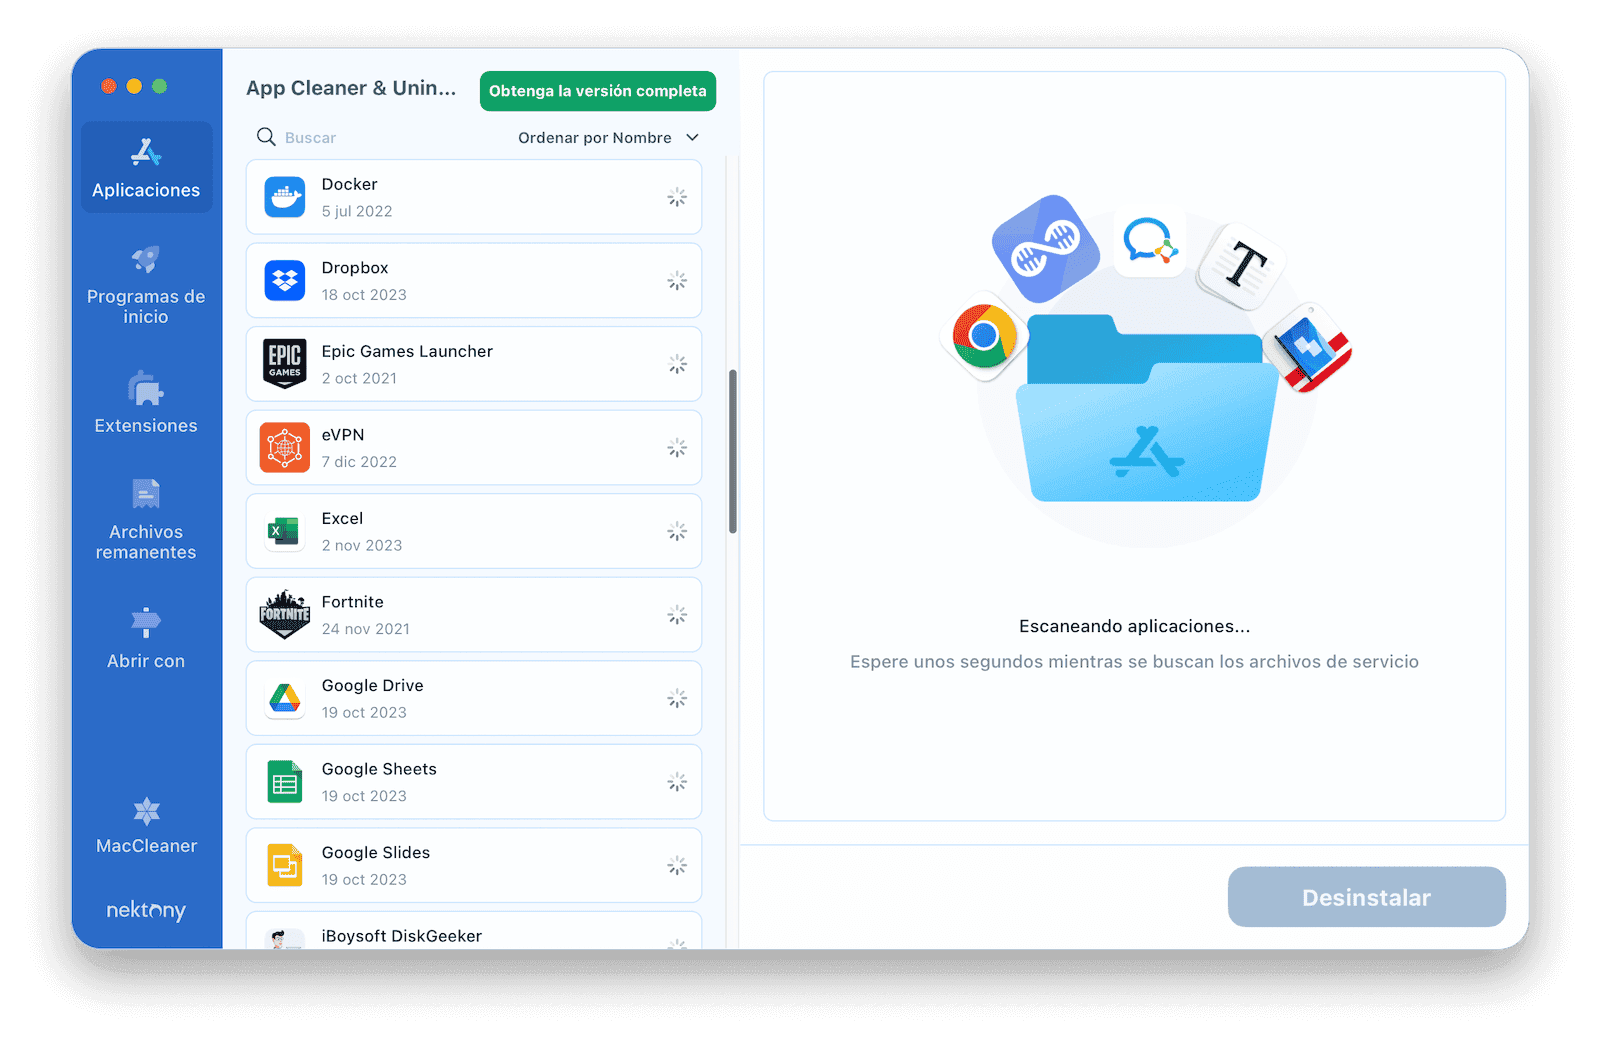The height and width of the screenshot is (1043, 1600).
Task: Switch to the Extensiones section
Action: (x=146, y=402)
